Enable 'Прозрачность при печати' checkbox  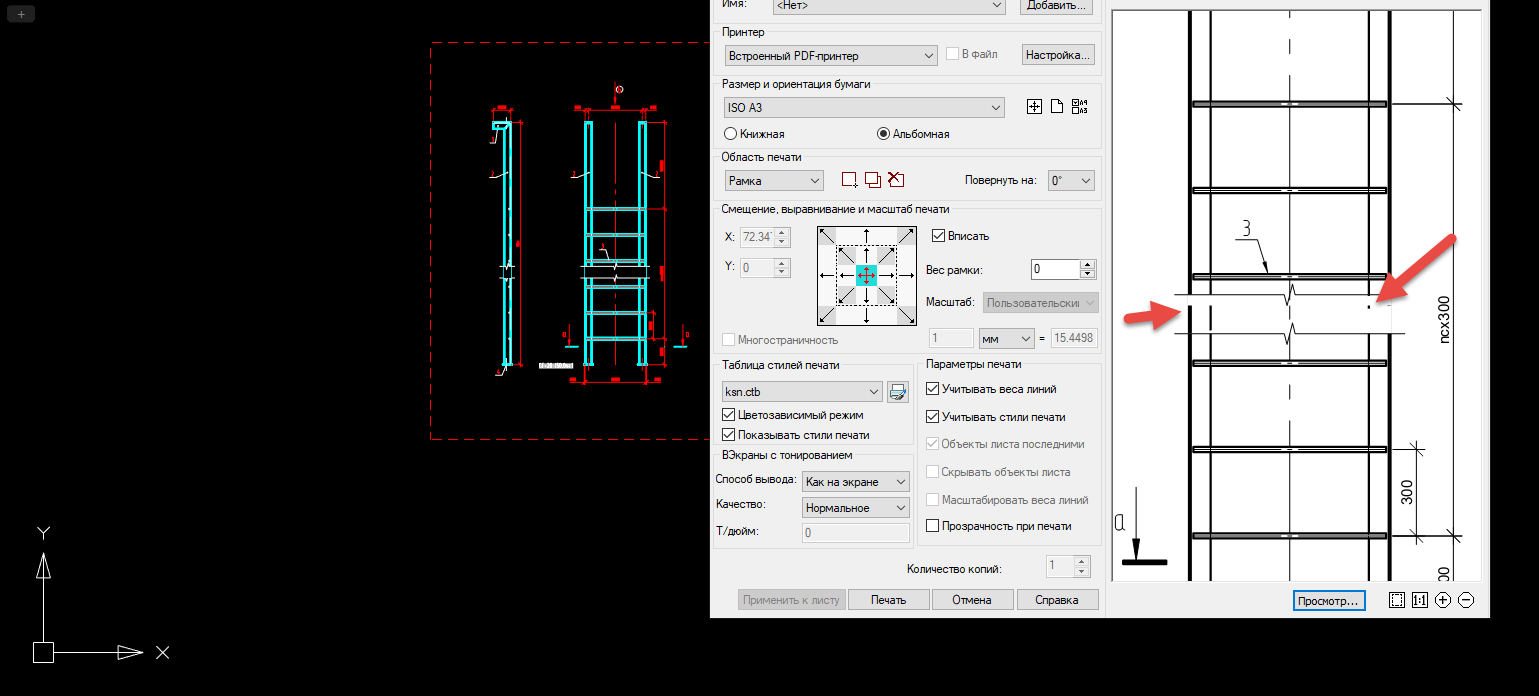pos(933,526)
